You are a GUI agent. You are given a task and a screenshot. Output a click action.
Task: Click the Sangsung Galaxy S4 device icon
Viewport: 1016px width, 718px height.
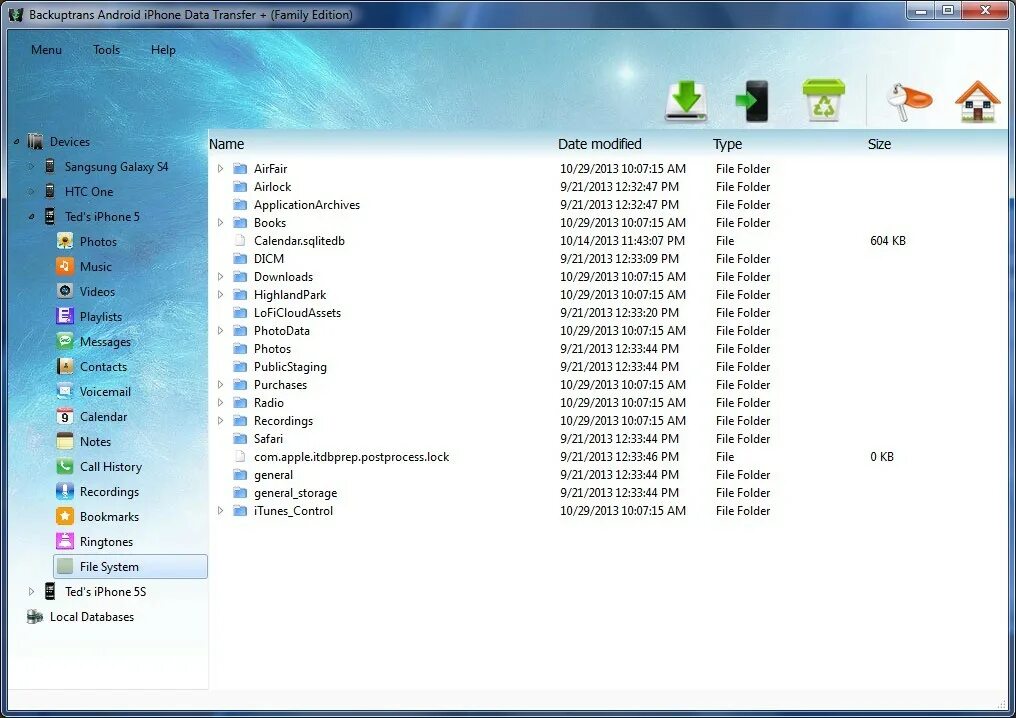point(50,167)
